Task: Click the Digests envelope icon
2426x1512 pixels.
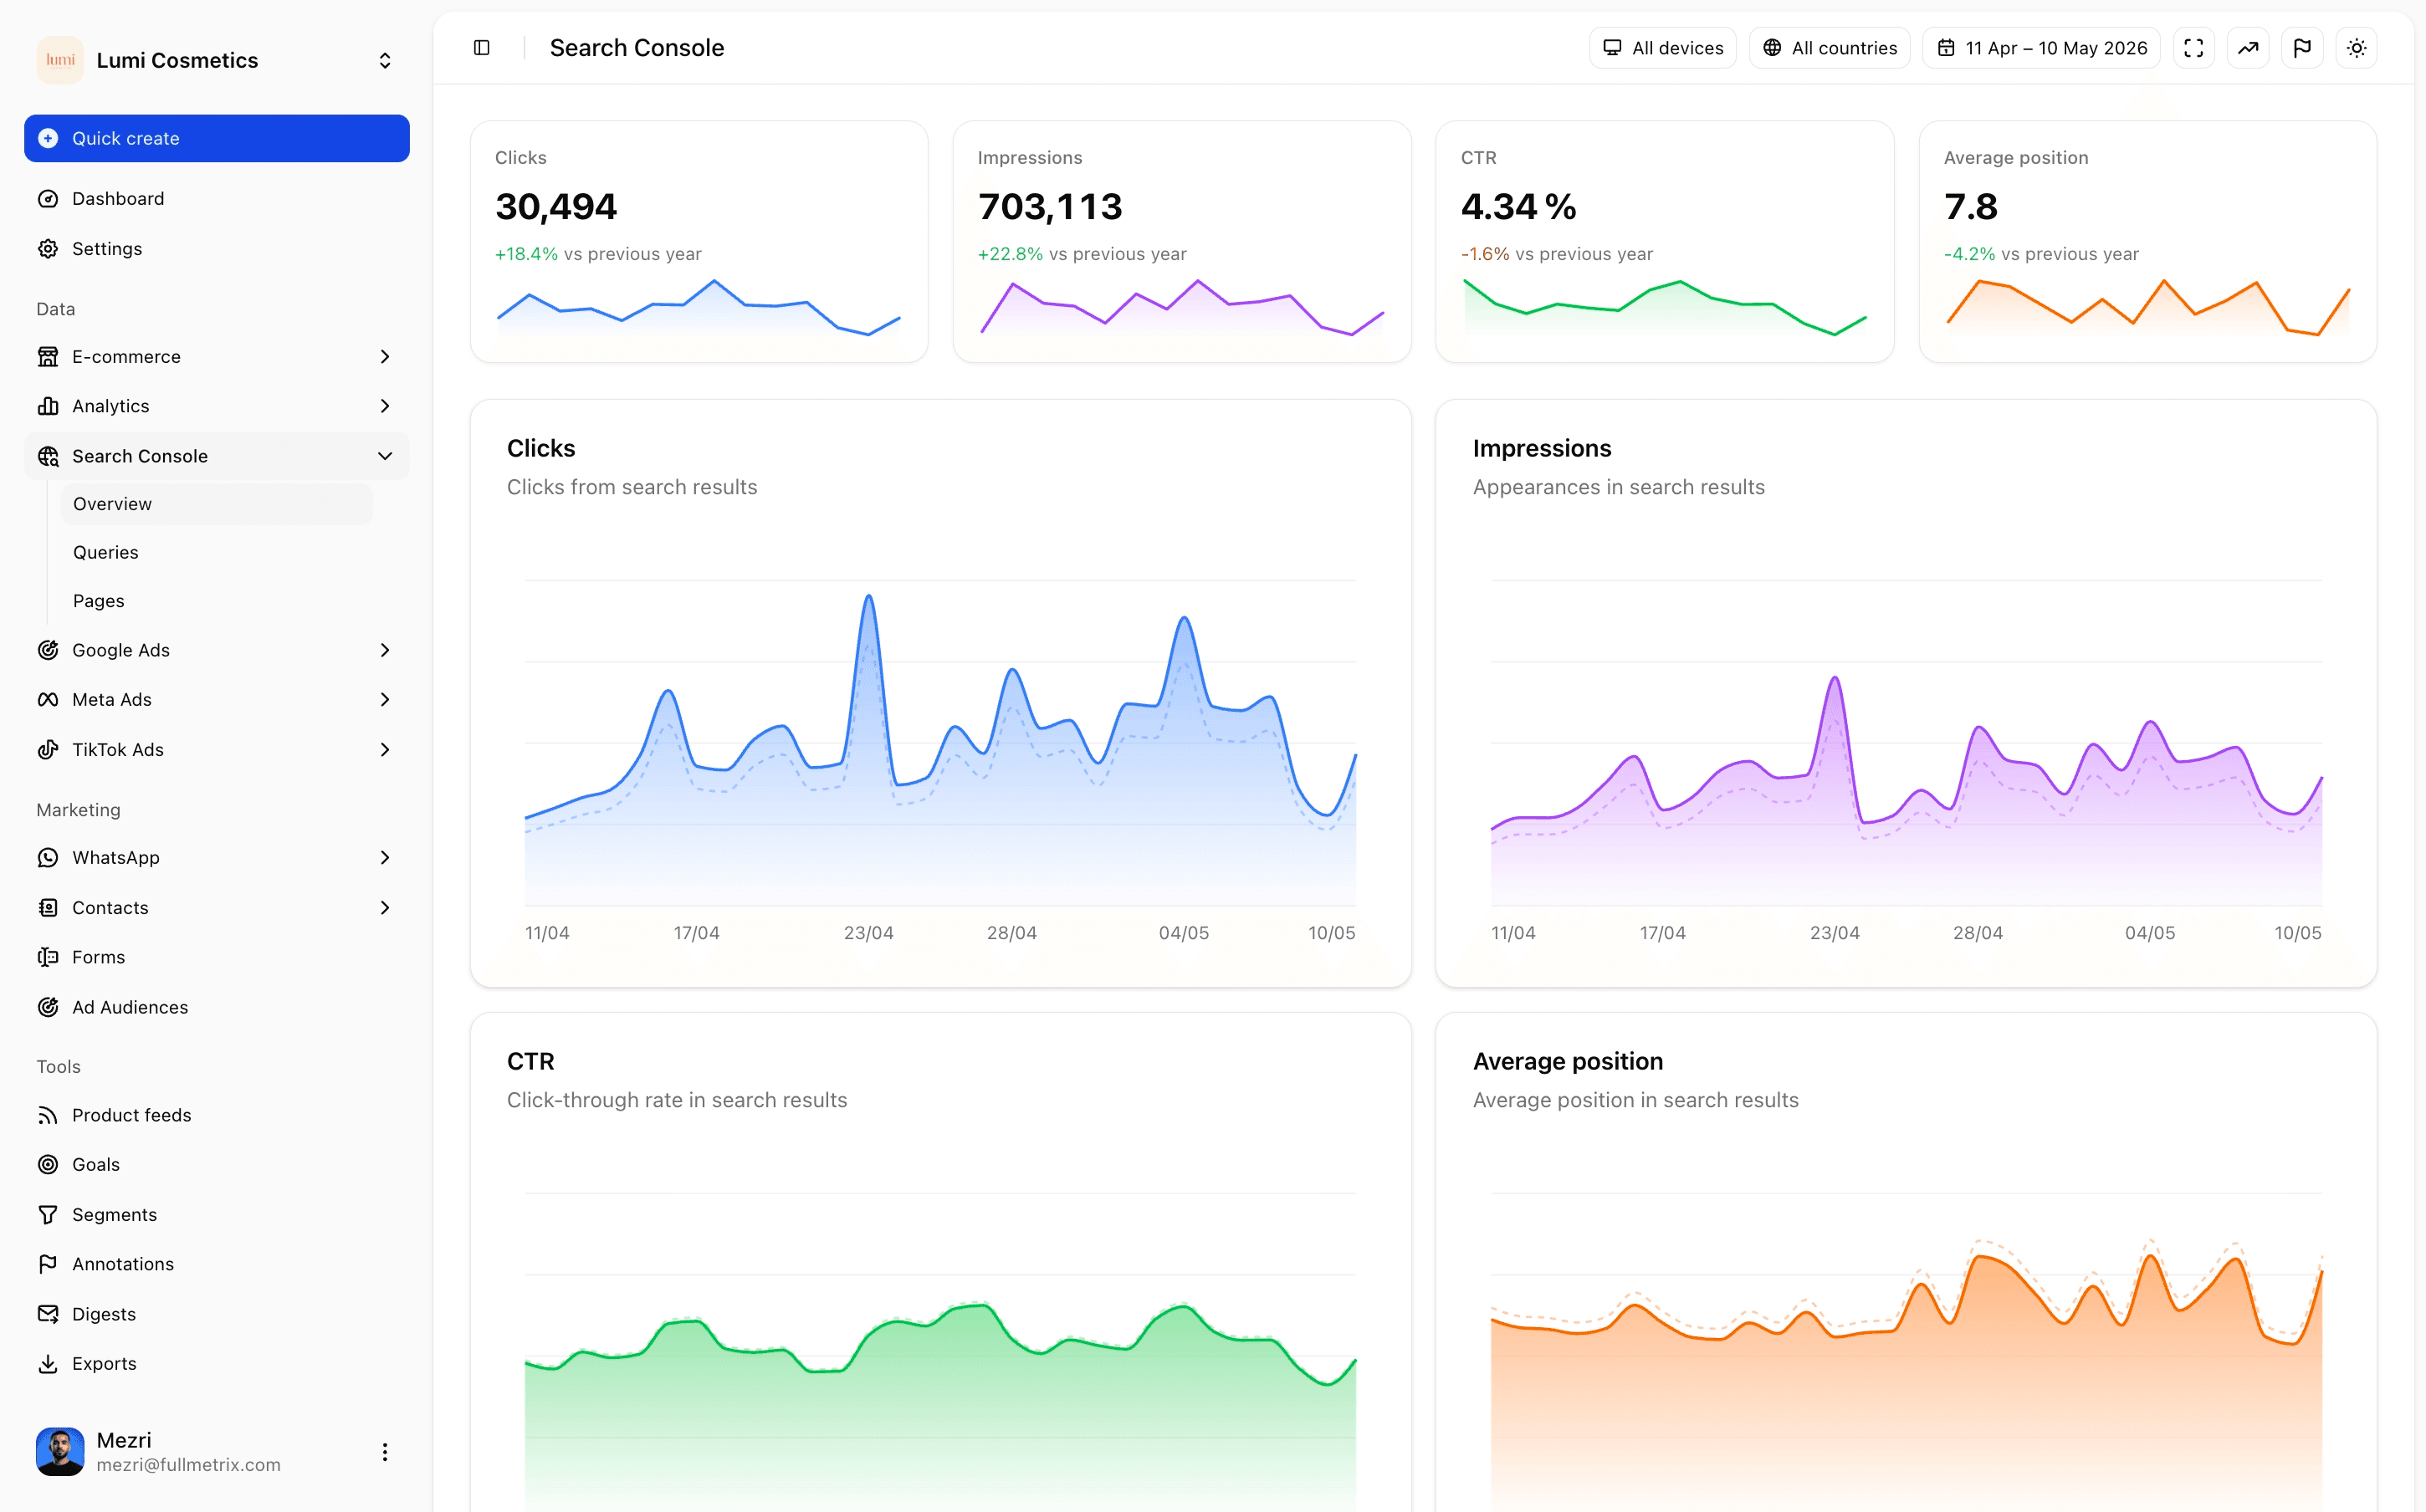Action: (48, 1314)
